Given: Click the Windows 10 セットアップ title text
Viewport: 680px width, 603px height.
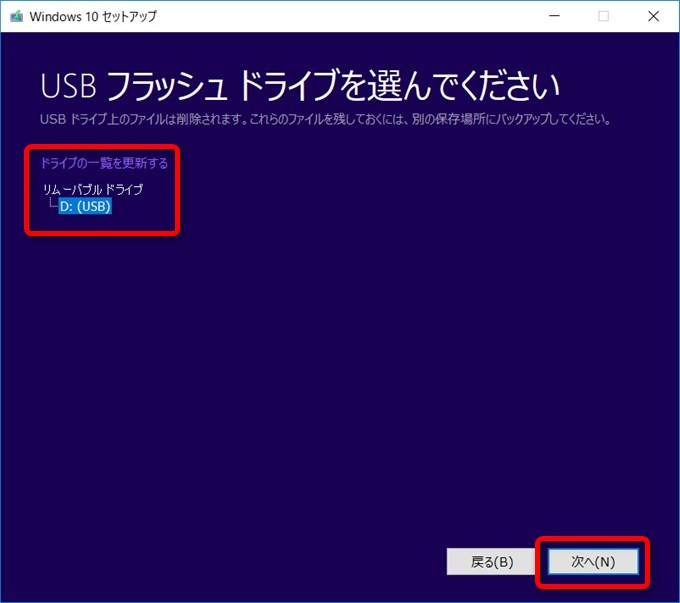Looking at the screenshot, I should point(93,16).
